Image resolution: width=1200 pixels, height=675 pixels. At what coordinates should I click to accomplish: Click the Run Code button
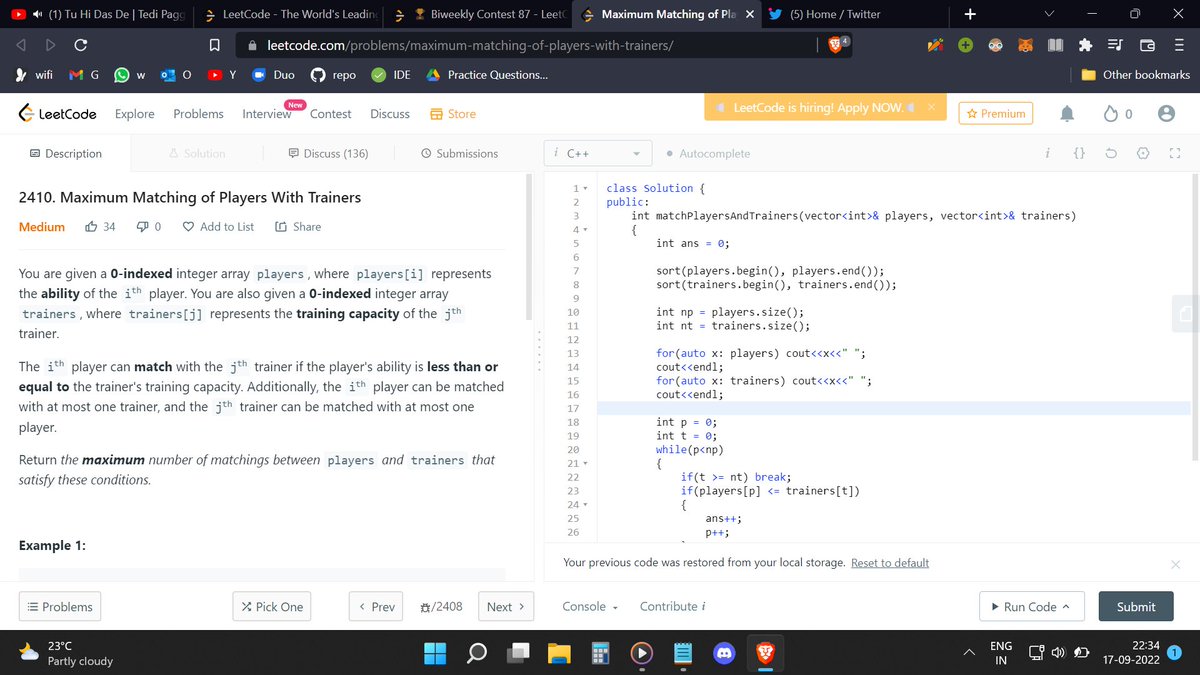pyautogui.click(x=1029, y=607)
